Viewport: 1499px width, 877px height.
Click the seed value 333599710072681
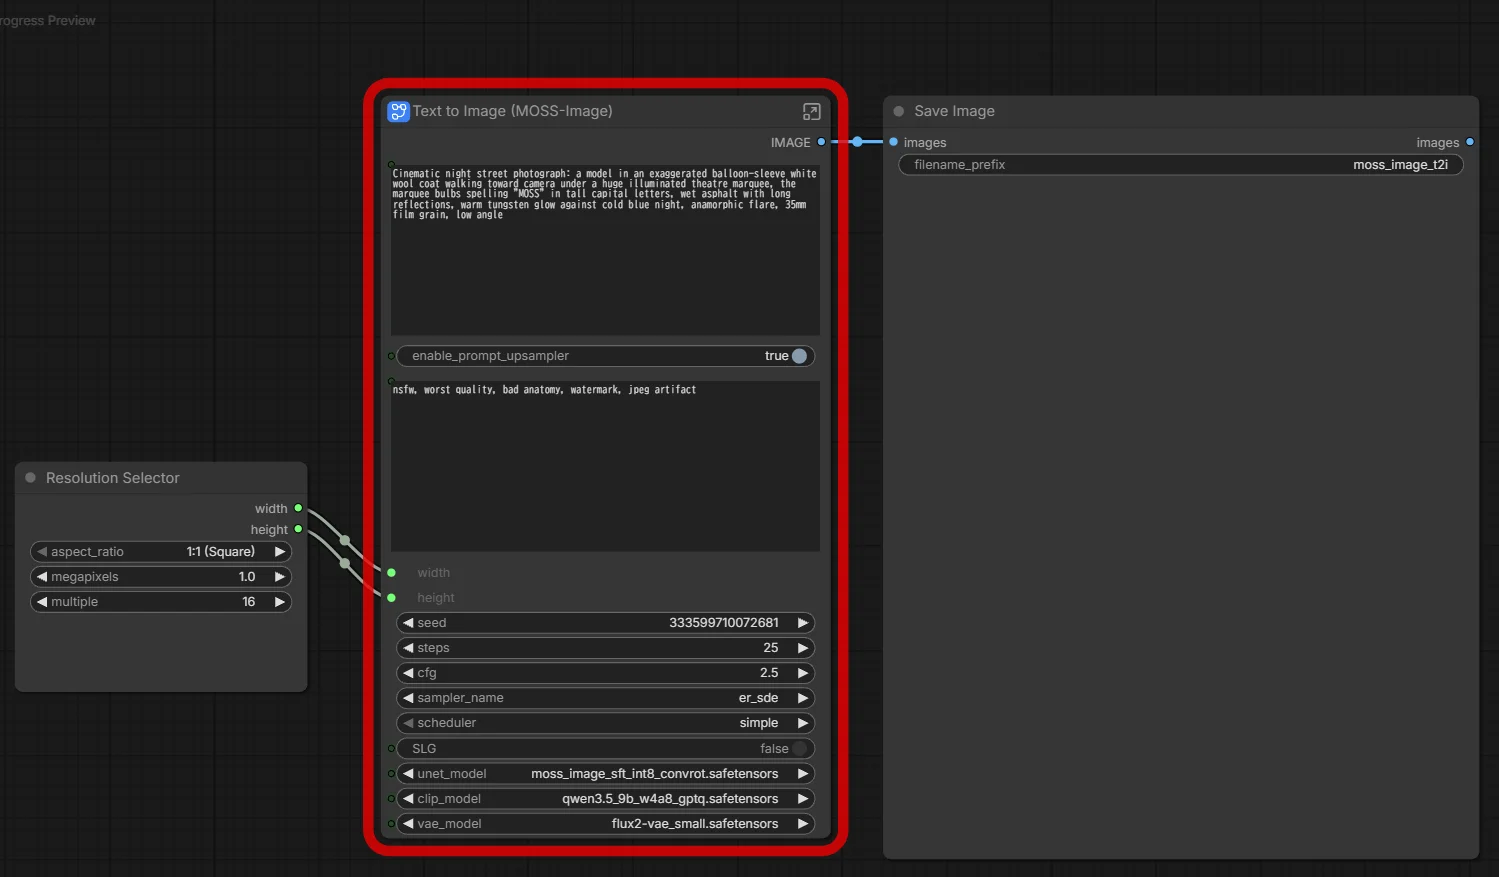click(724, 623)
